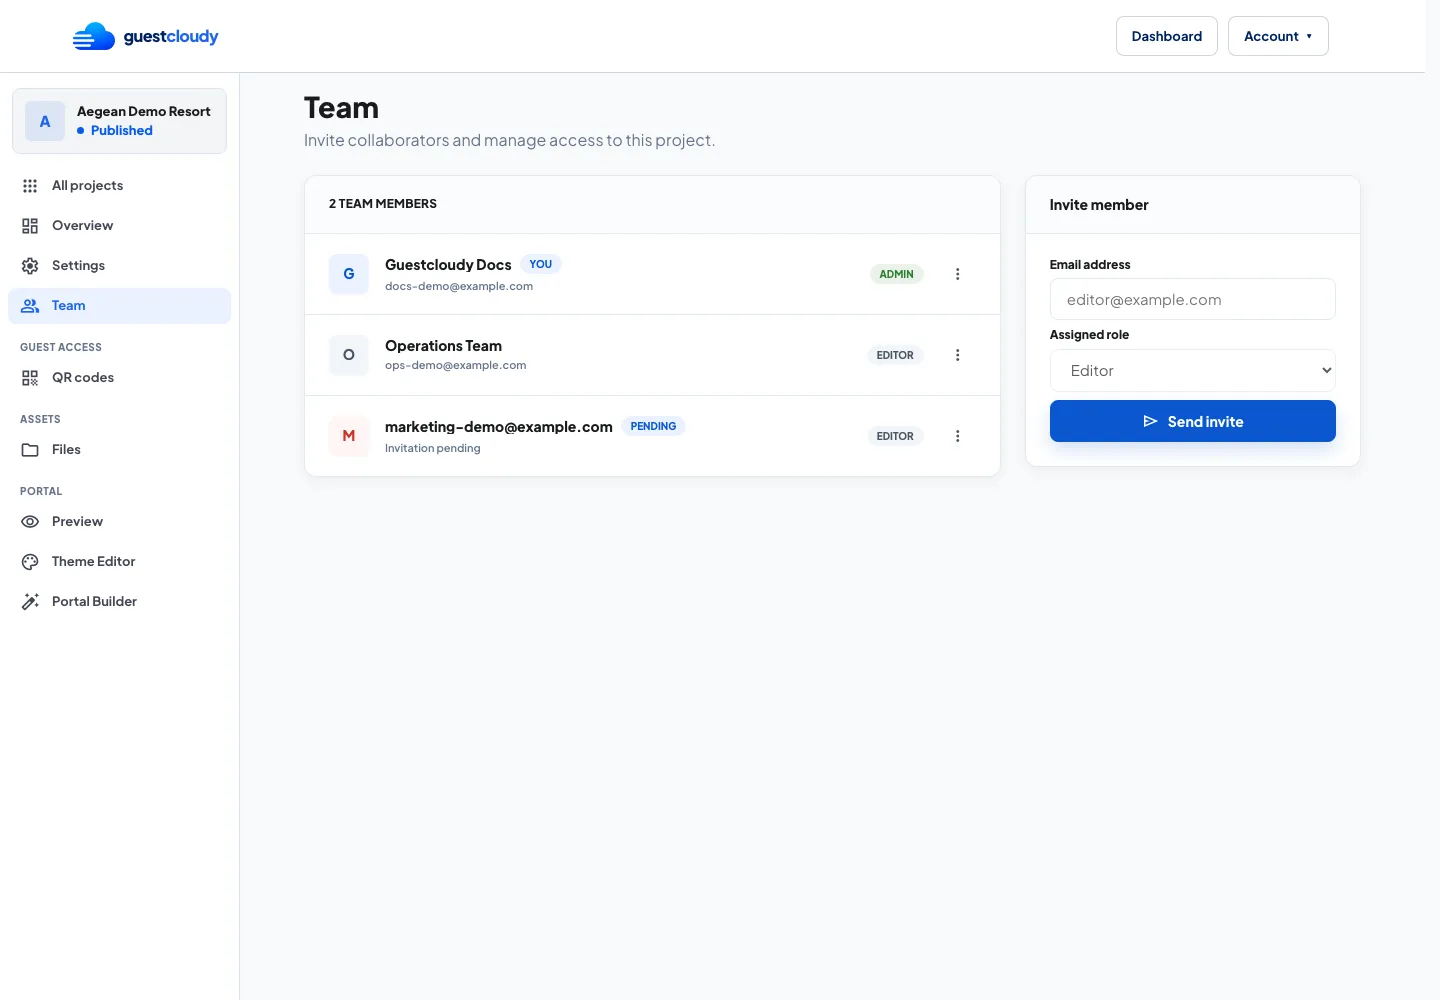1440x1000 pixels.
Task: Open the Assigned role dropdown
Action: pyautogui.click(x=1192, y=370)
